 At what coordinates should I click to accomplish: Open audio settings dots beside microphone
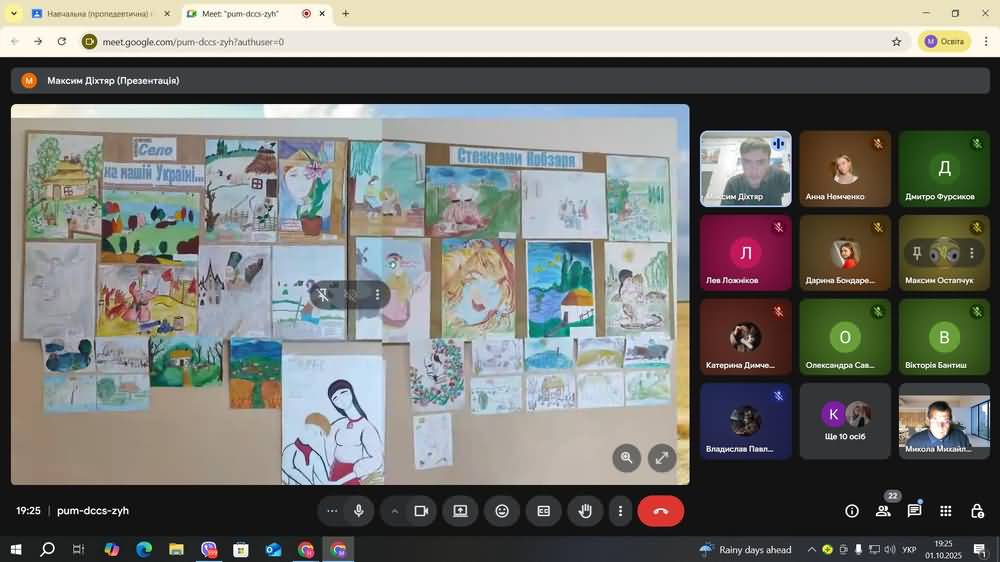pyautogui.click(x=332, y=511)
